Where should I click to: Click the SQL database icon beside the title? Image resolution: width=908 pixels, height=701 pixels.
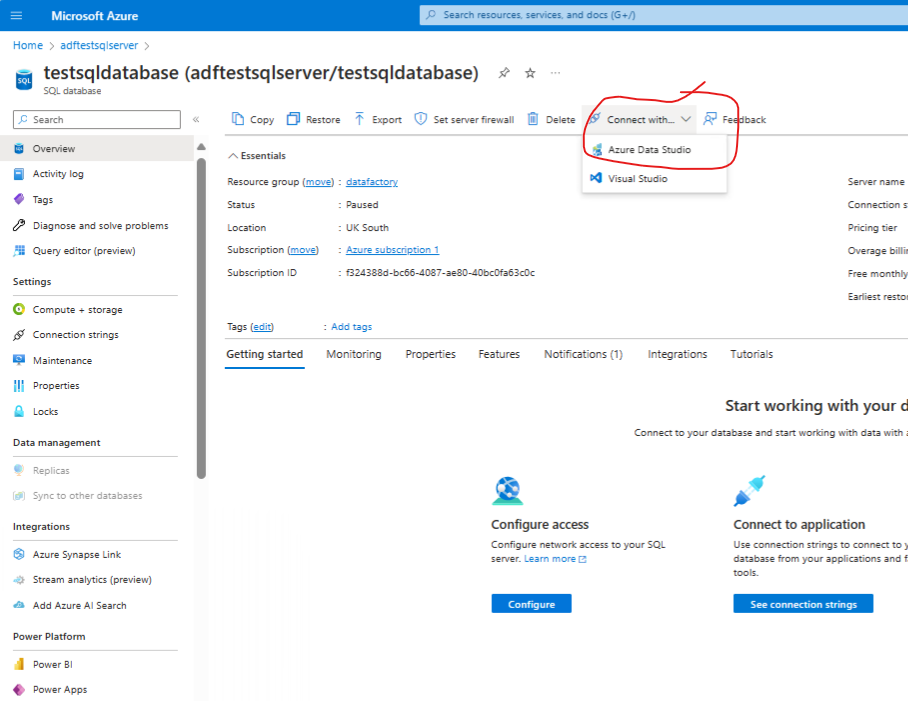pos(24,80)
